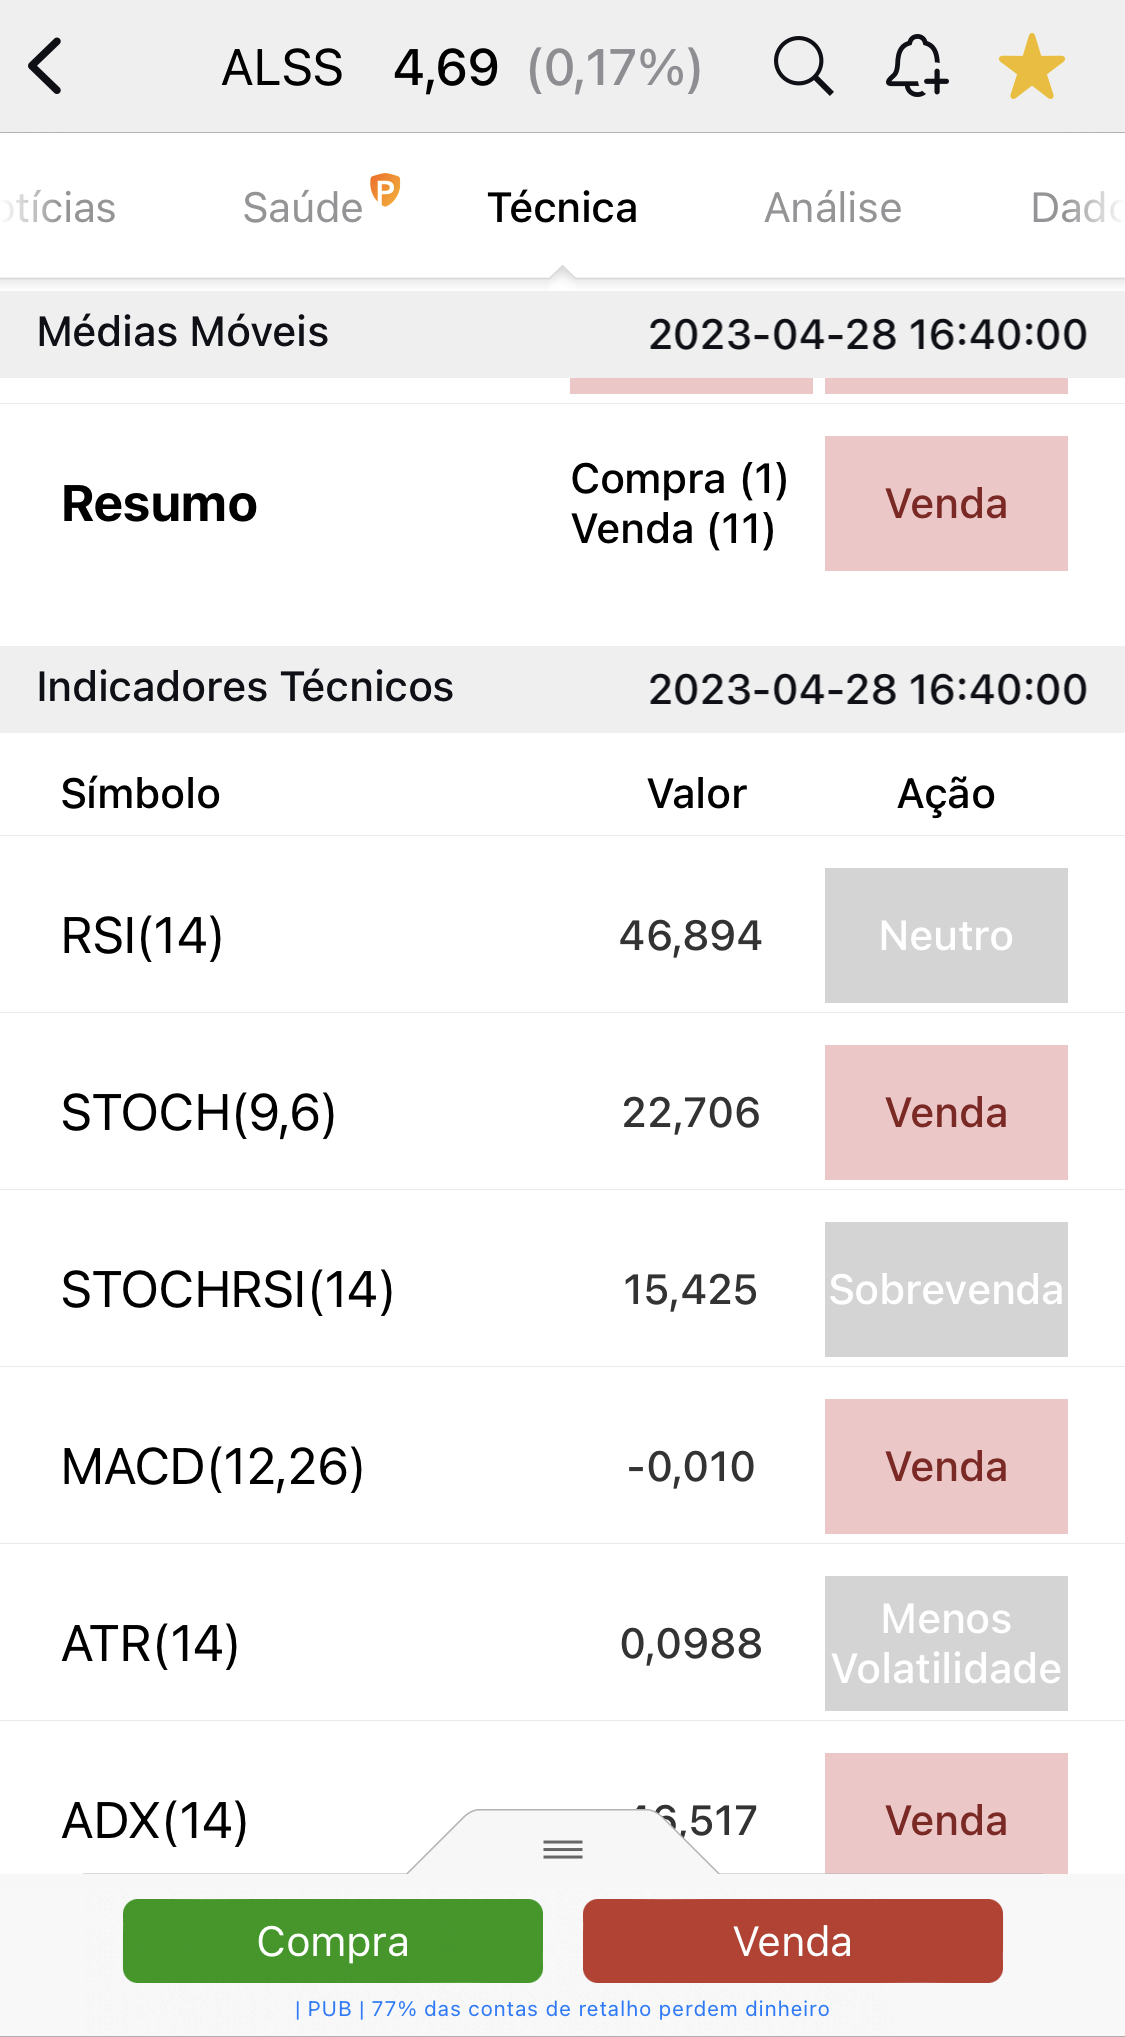The width and height of the screenshot is (1125, 2037).
Task: Tap the ALSS ticker title
Action: (282, 68)
